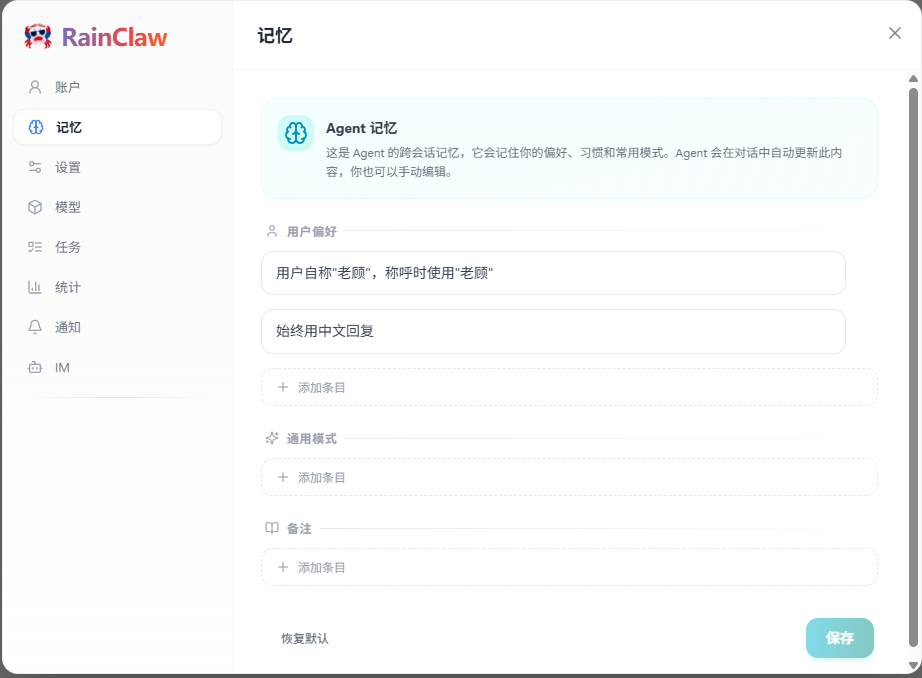Select the 统计 bar chart icon

pyautogui.click(x=33, y=287)
